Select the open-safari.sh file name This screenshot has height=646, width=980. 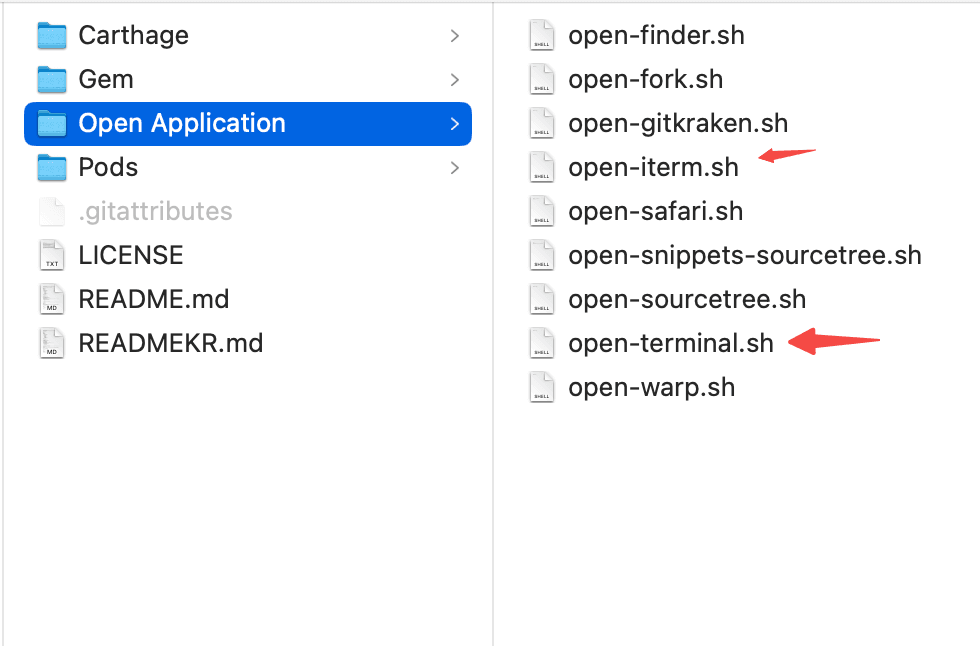[x=655, y=212]
